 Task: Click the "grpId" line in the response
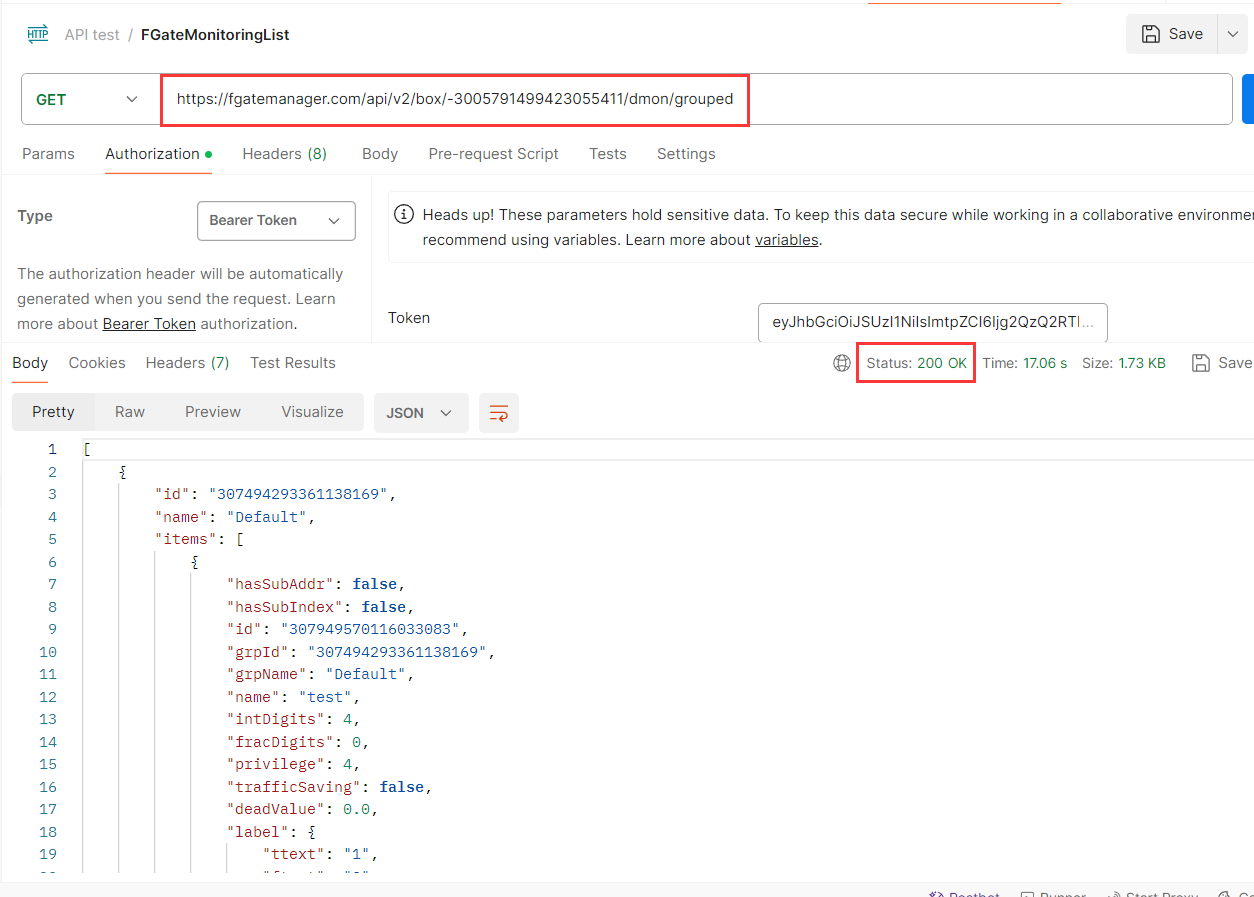tap(361, 652)
